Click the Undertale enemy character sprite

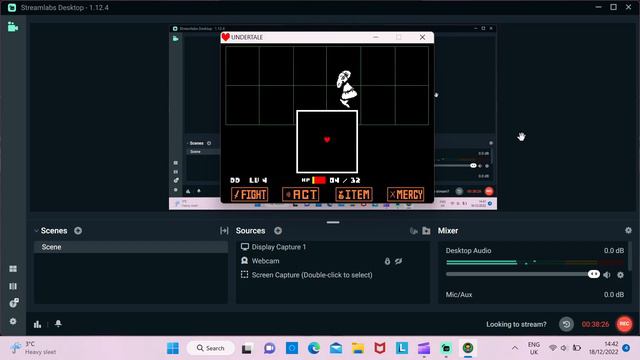click(347, 89)
